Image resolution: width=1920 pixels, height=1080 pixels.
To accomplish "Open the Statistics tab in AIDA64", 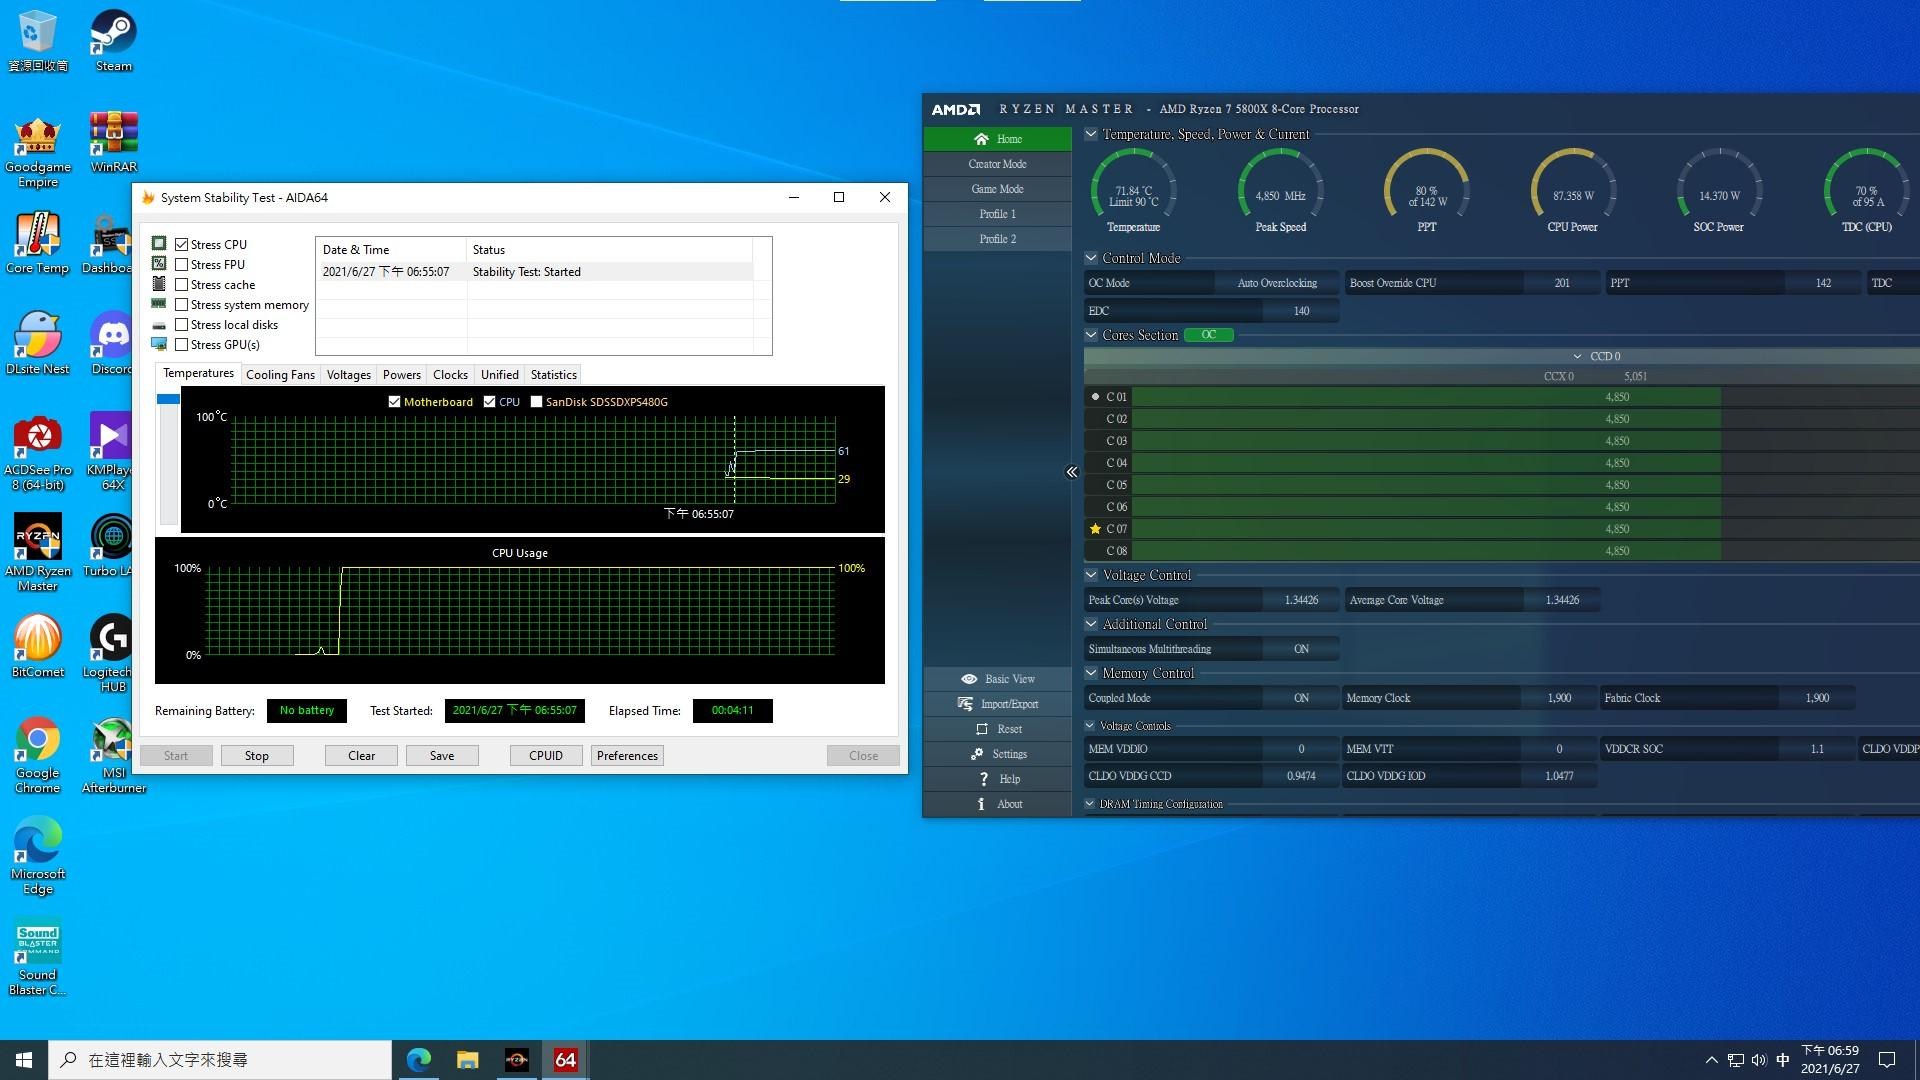I will pos(553,375).
